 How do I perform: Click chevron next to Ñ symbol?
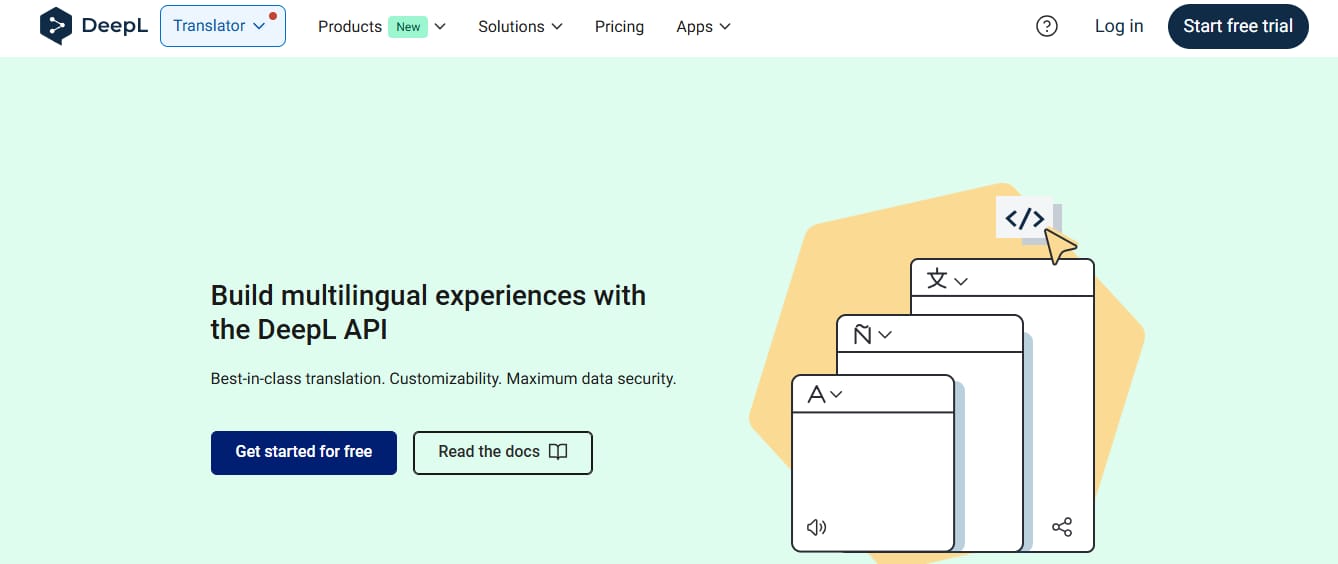point(884,335)
